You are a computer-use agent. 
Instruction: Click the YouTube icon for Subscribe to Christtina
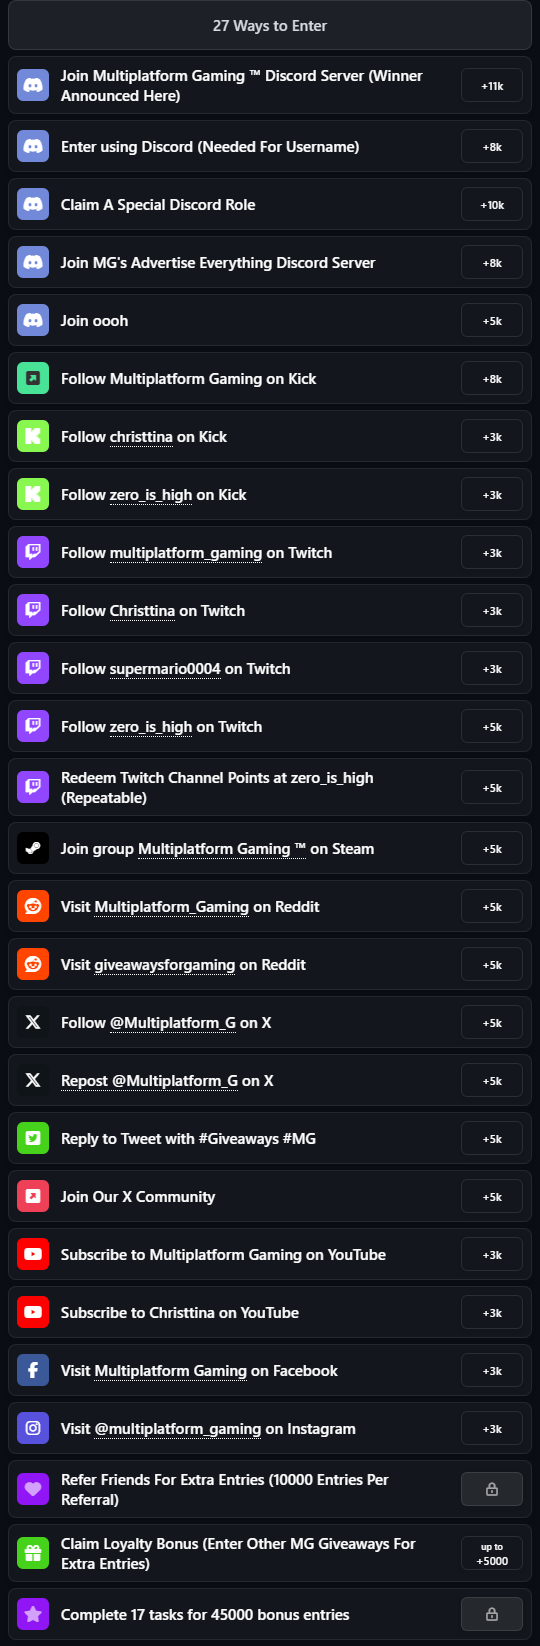point(33,1313)
